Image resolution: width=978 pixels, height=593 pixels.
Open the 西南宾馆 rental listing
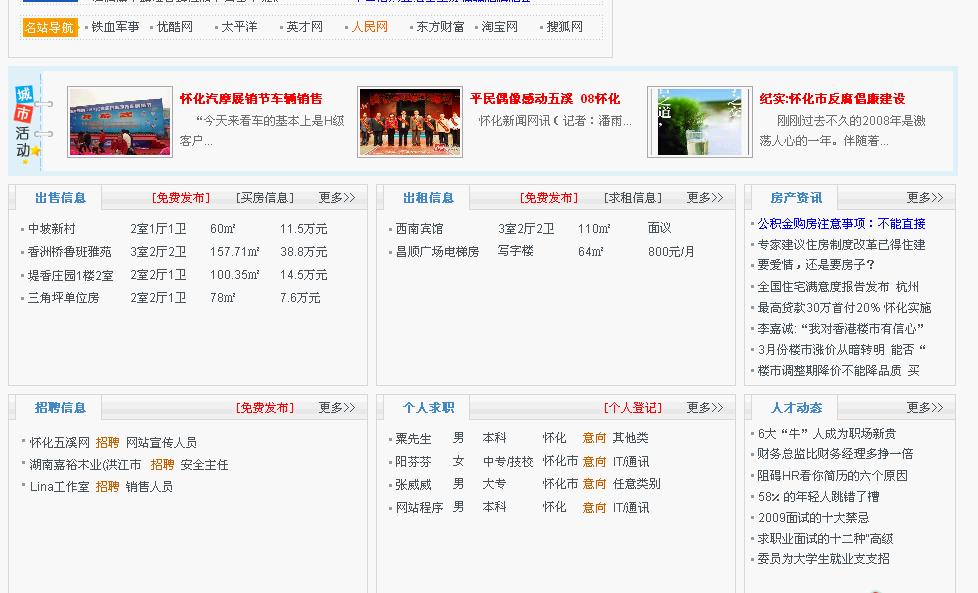(x=419, y=229)
